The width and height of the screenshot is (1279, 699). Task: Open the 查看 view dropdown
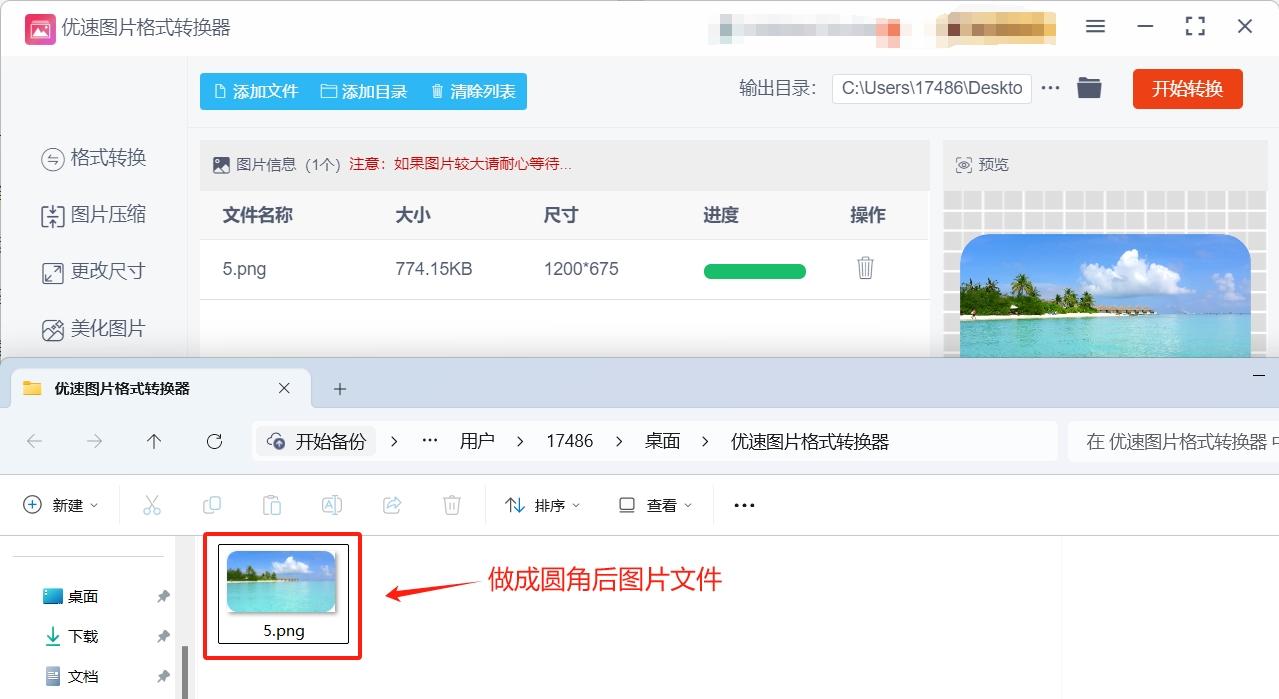[654, 504]
